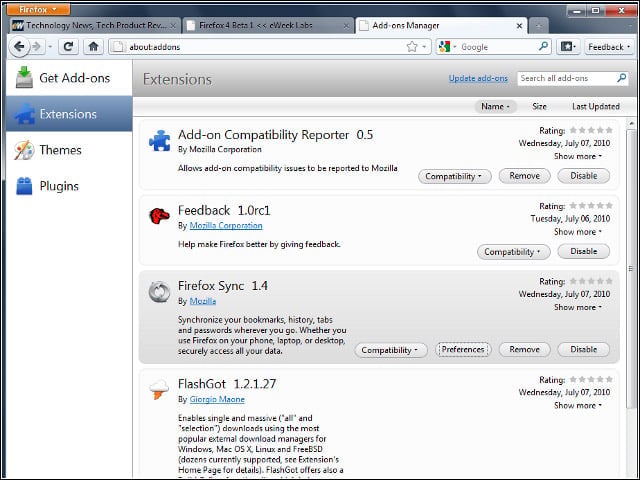Click the FlashGot cloud lightning icon
640x480 pixels.
[x=159, y=389]
